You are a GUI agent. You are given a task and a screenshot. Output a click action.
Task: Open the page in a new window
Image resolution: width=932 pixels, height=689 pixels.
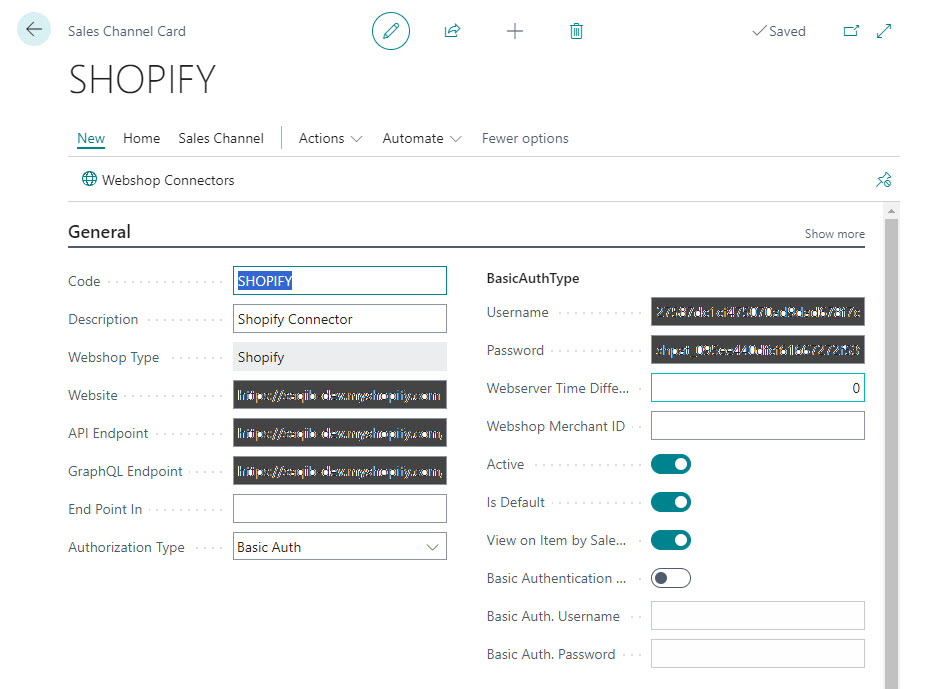pyautogui.click(x=851, y=31)
